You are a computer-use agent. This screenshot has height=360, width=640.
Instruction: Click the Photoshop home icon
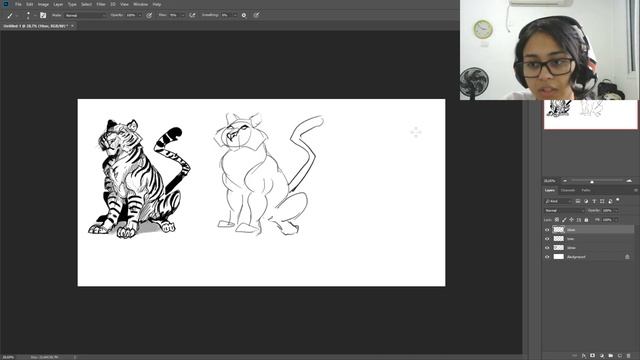6,4
